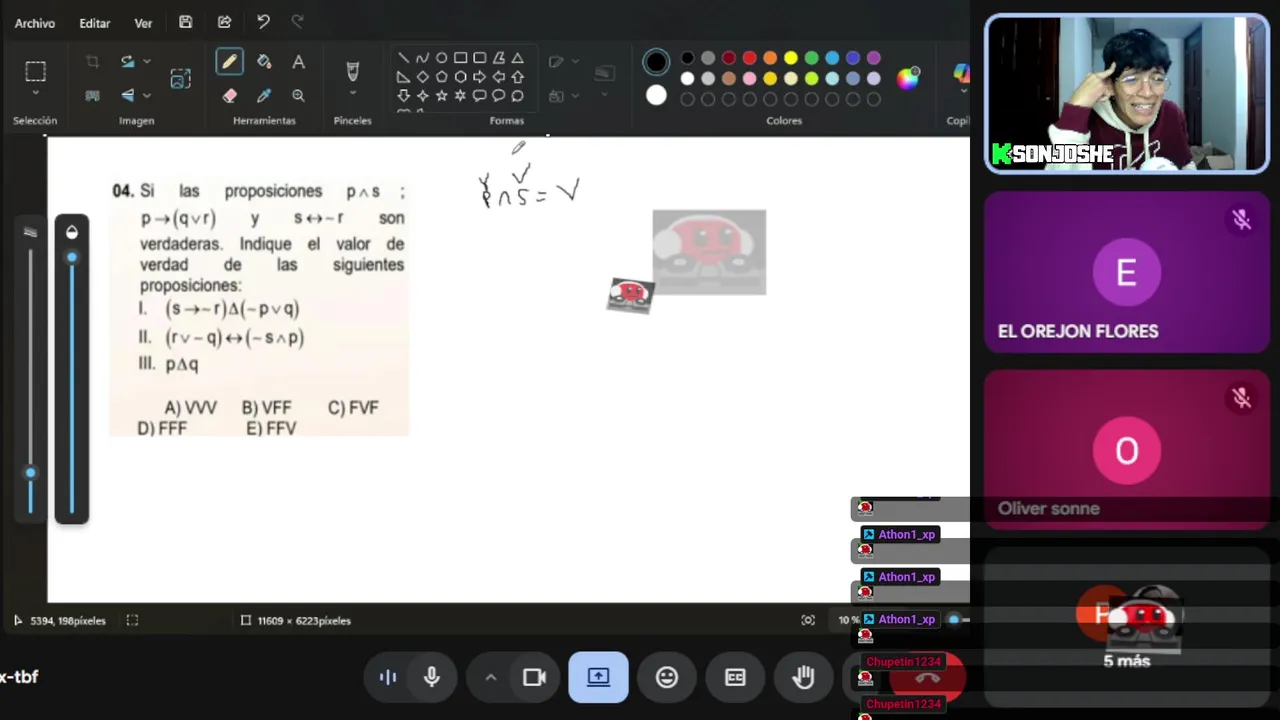The height and width of the screenshot is (720, 1280).
Task: Click the Rotate image icon
Action: click(127, 62)
